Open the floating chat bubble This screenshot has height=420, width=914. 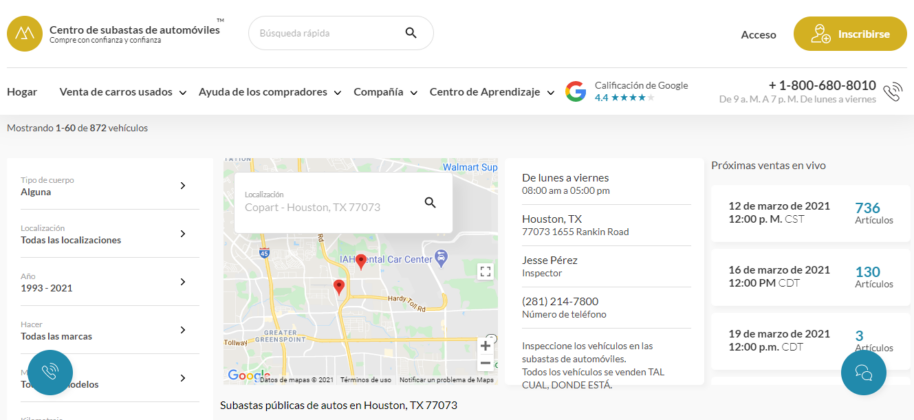click(863, 372)
